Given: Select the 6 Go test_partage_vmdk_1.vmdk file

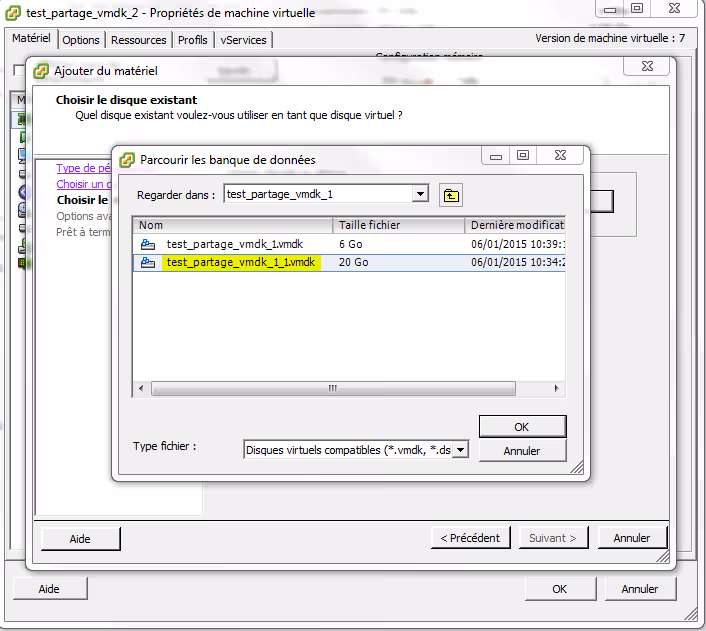Looking at the screenshot, I should coord(234,244).
